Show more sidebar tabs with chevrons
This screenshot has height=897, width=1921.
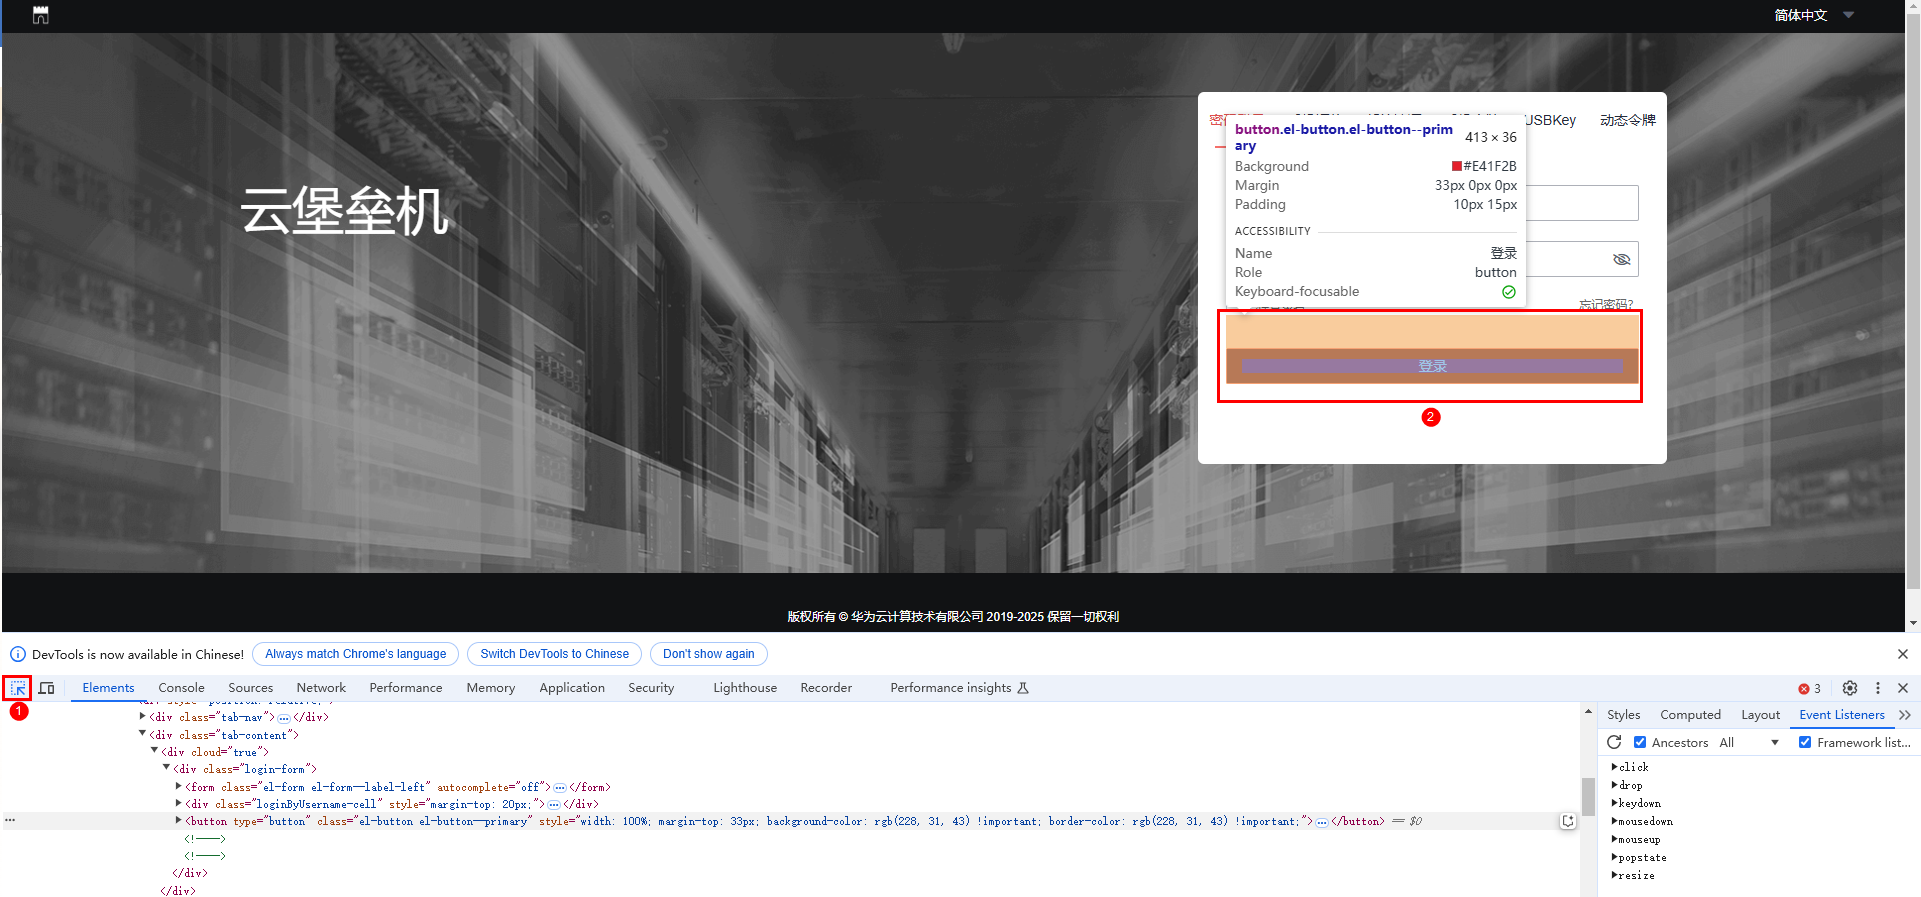coord(1904,715)
